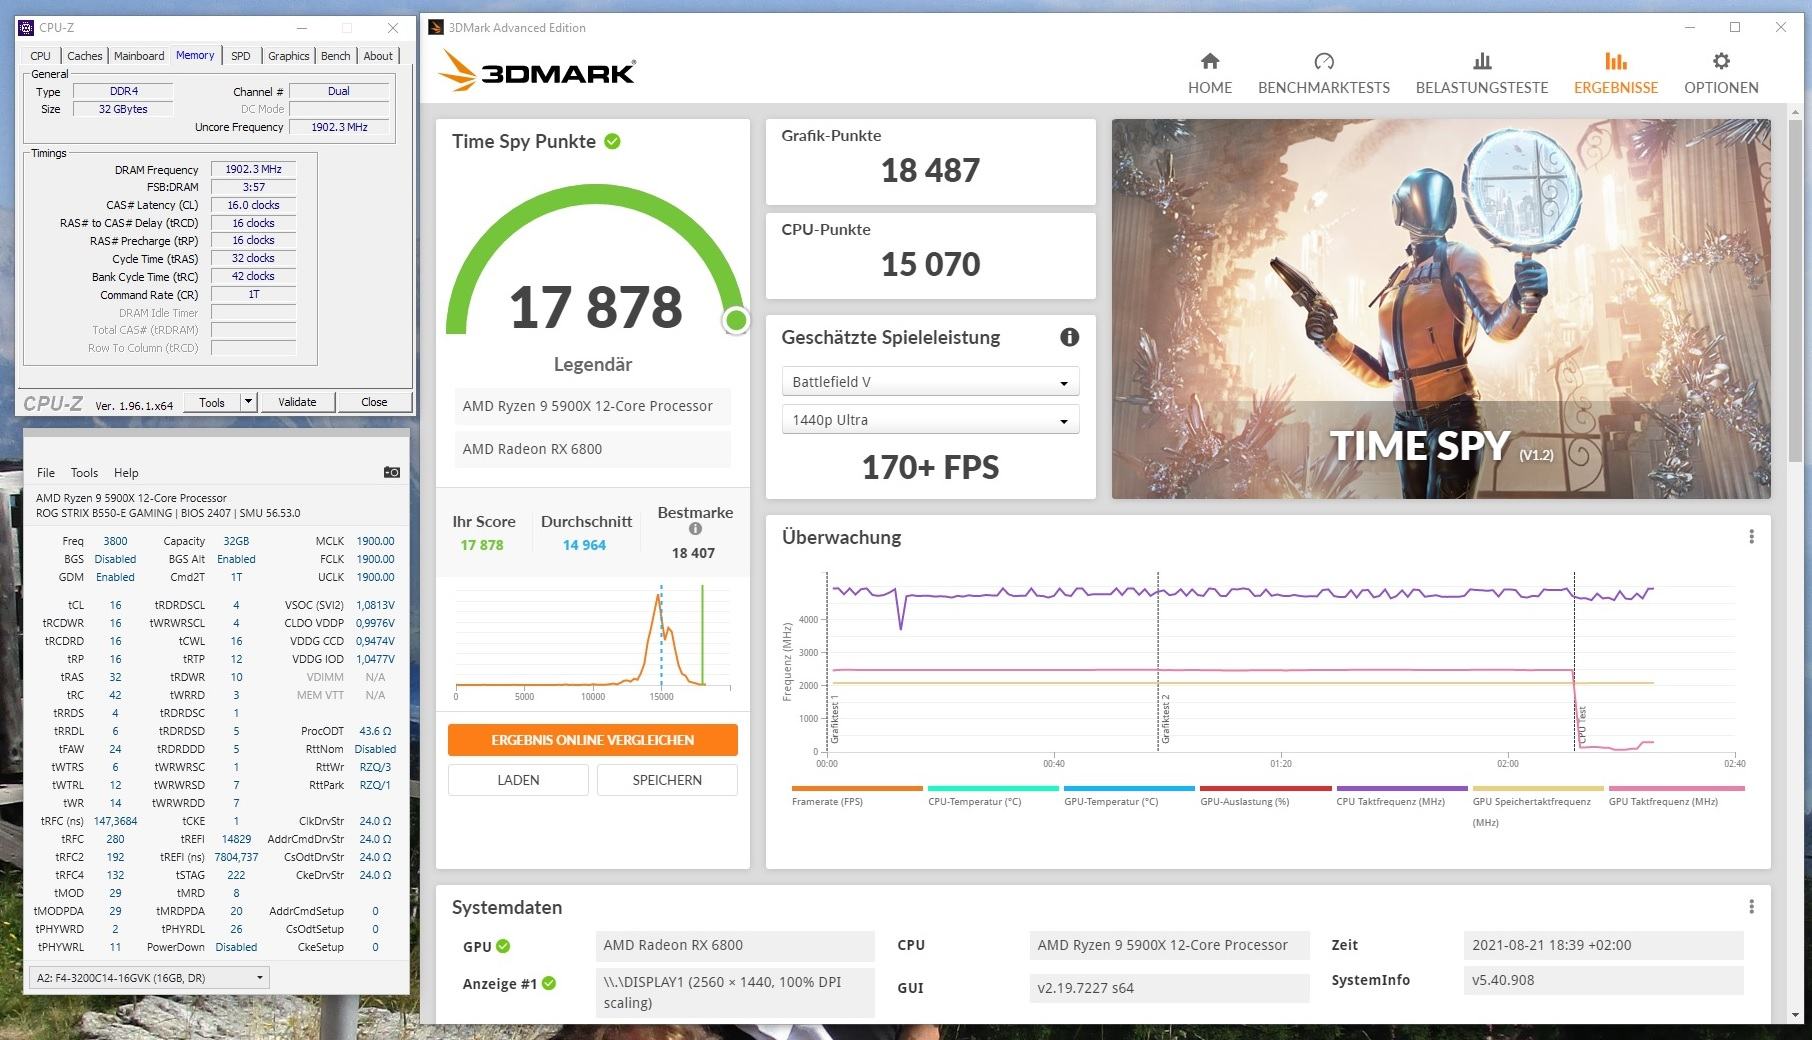Image resolution: width=1812 pixels, height=1040 pixels.
Task: Open the 3DMark HOME section
Action: pos(1209,74)
